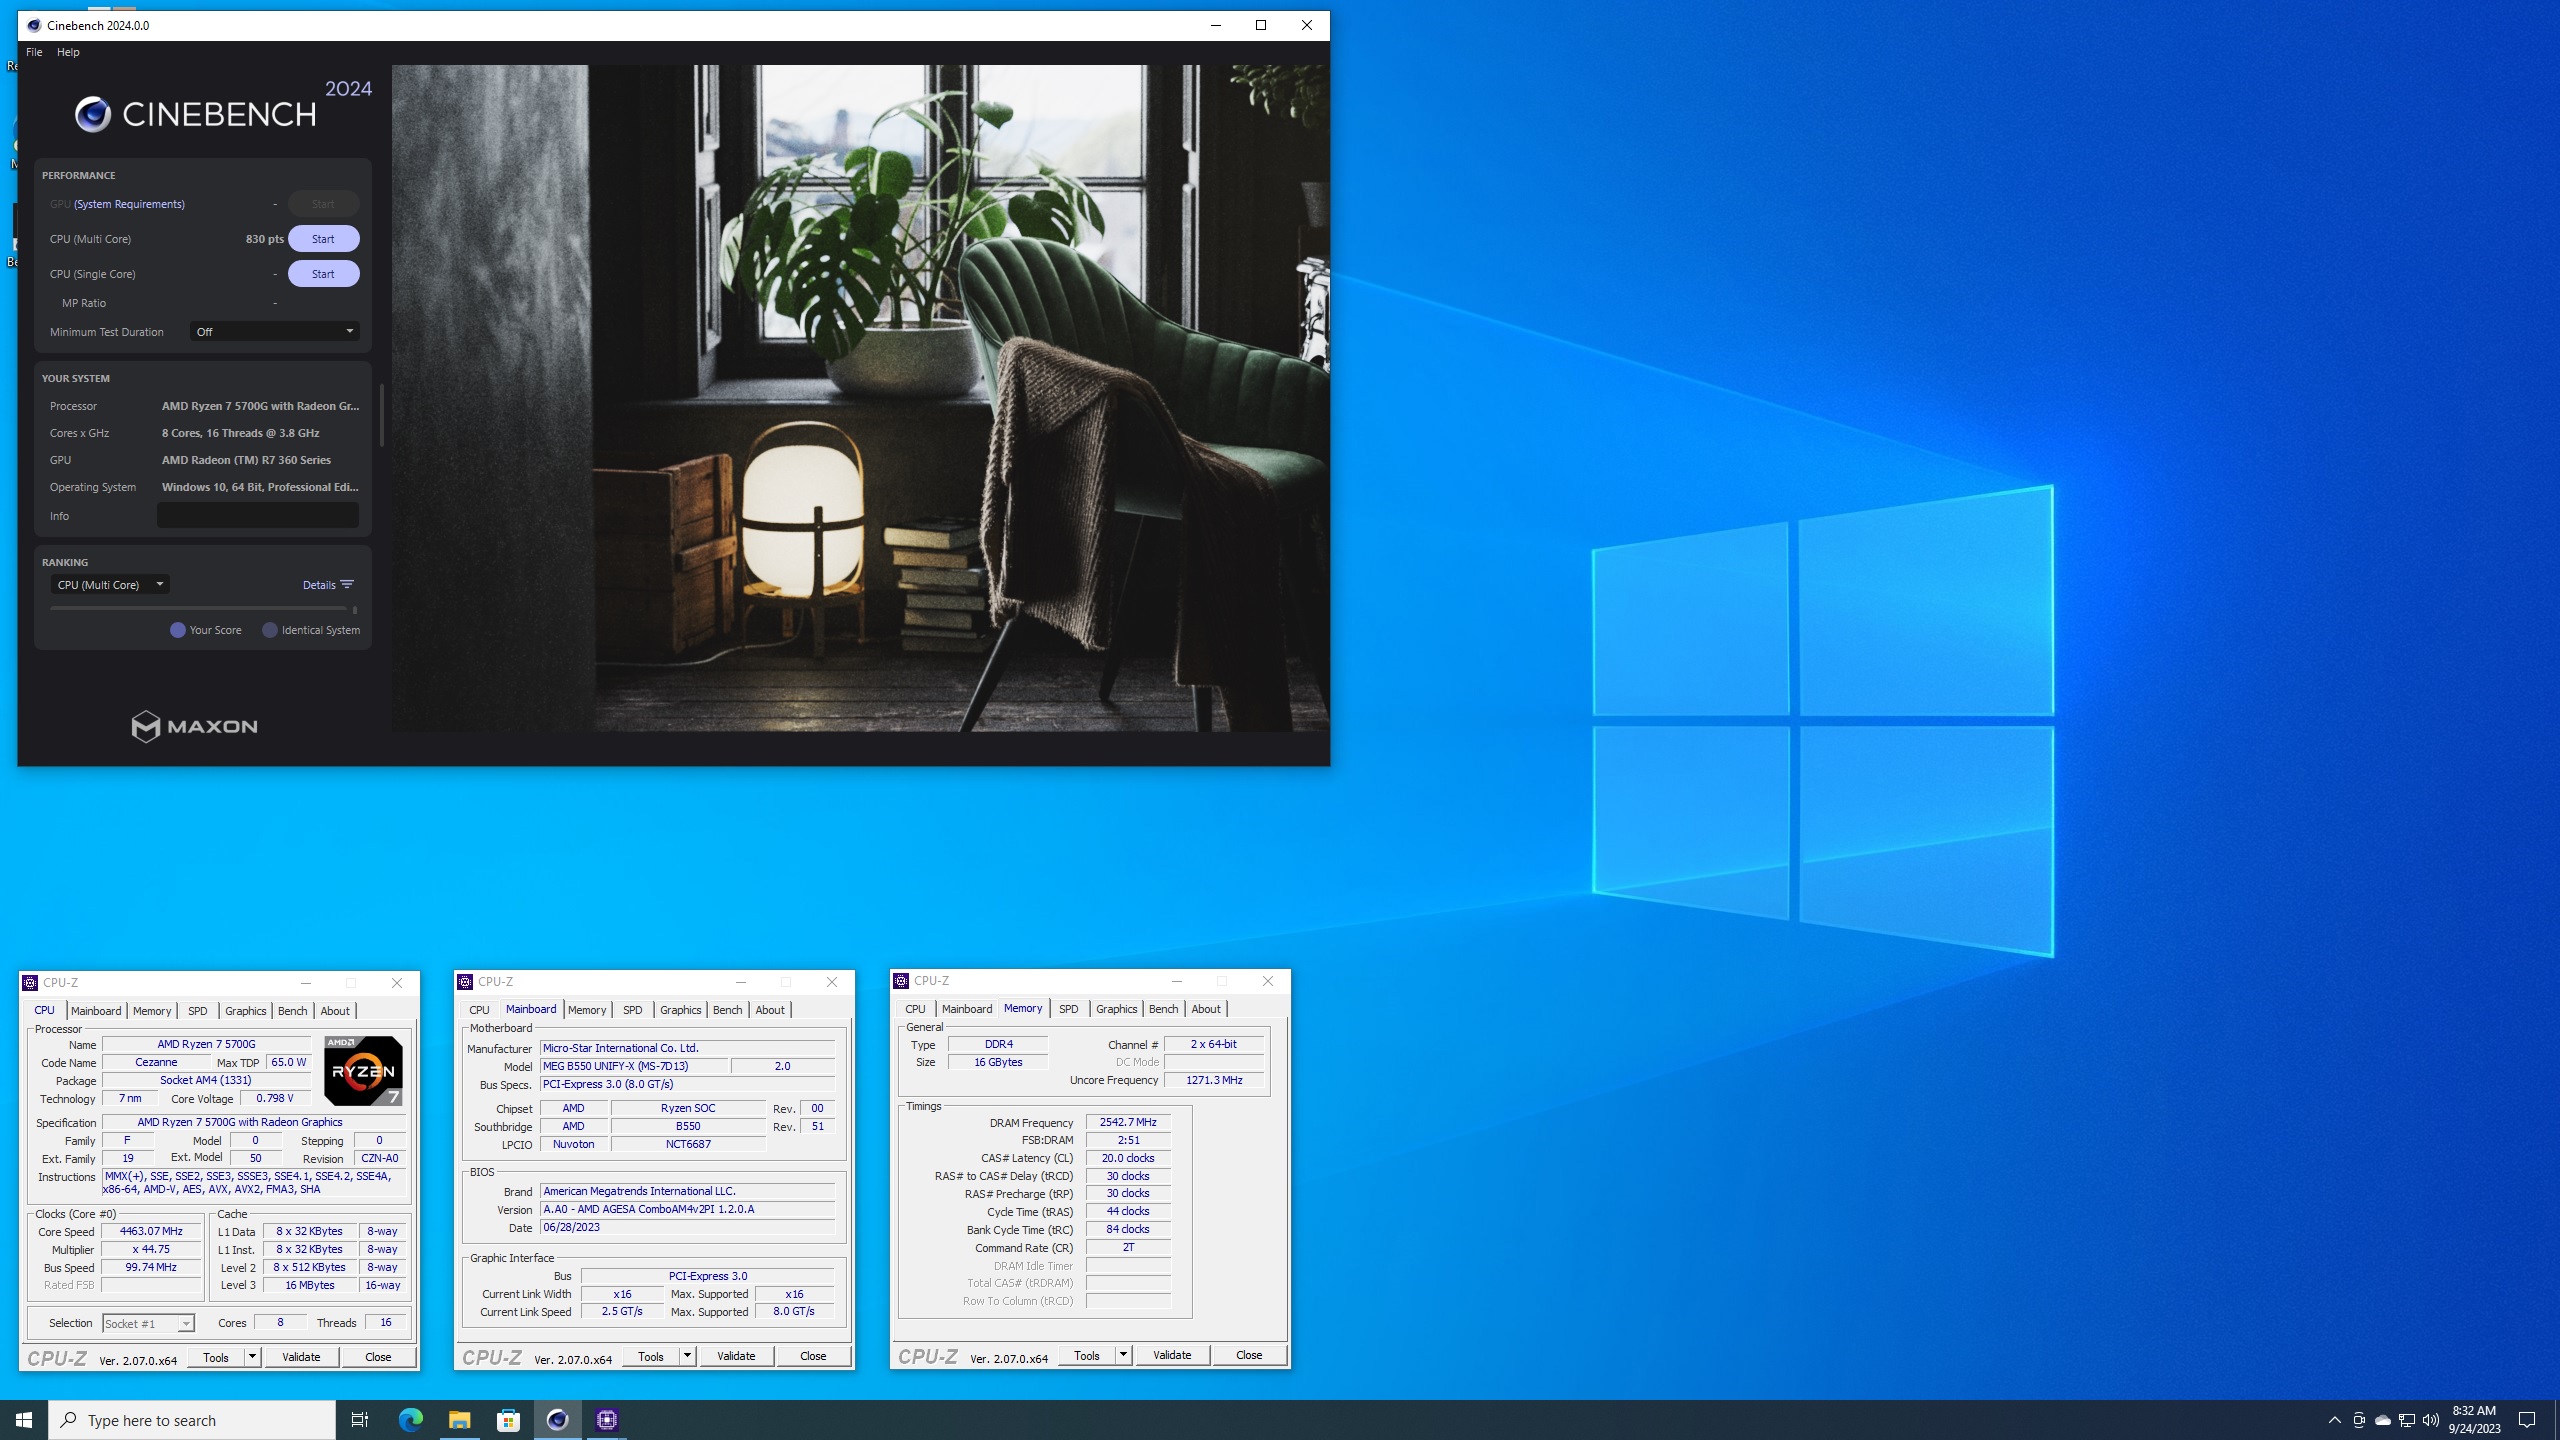Viewport: 2560px width, 1440px height.
Task: Open the notification center icon
Action: (x=2527, y=1420)
